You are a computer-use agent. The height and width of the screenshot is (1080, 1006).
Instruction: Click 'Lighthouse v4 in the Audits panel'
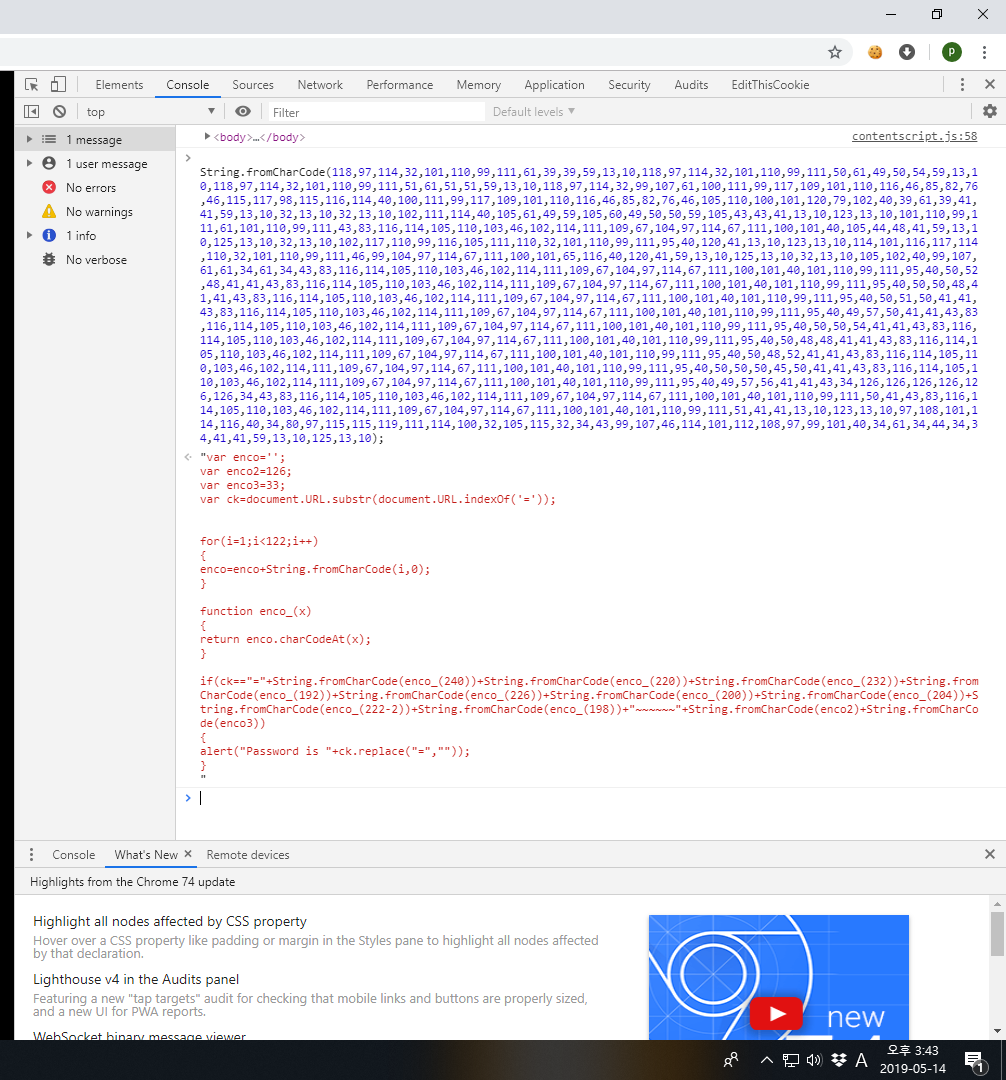(136, 979)
